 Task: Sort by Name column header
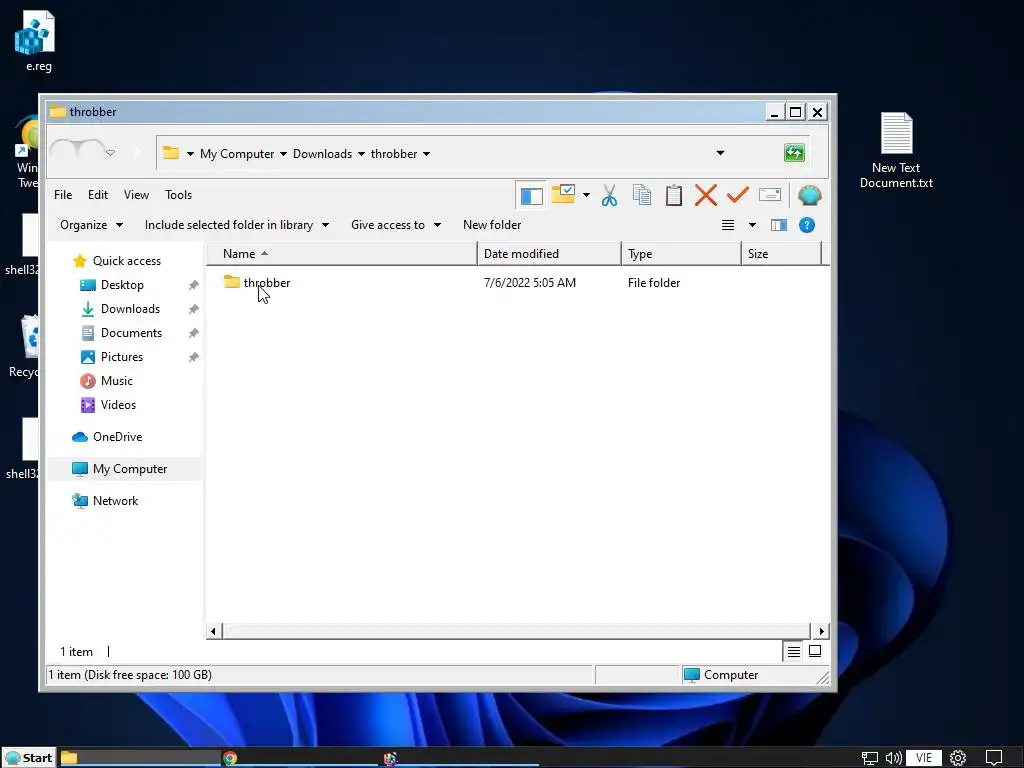tap(342, 253)
